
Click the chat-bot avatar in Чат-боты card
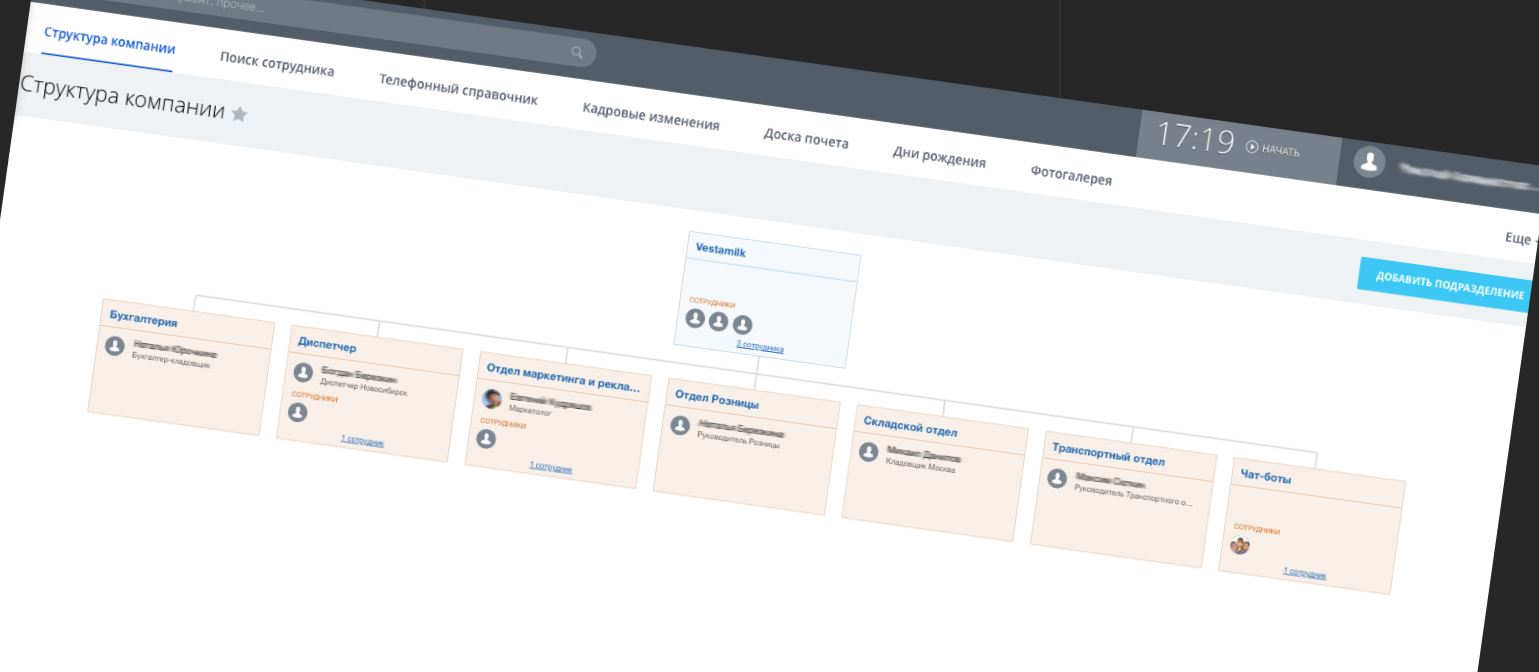1240,545
